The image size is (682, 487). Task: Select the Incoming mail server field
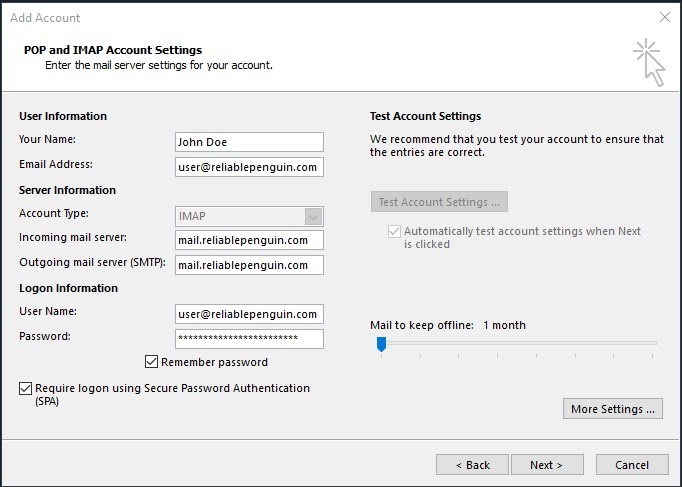tap(249, 240)
